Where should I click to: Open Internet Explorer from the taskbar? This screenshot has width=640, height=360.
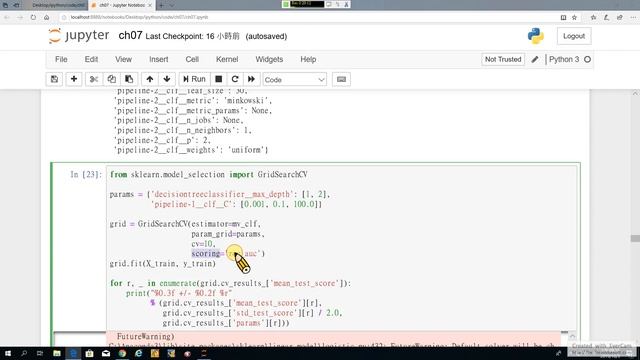138,353
